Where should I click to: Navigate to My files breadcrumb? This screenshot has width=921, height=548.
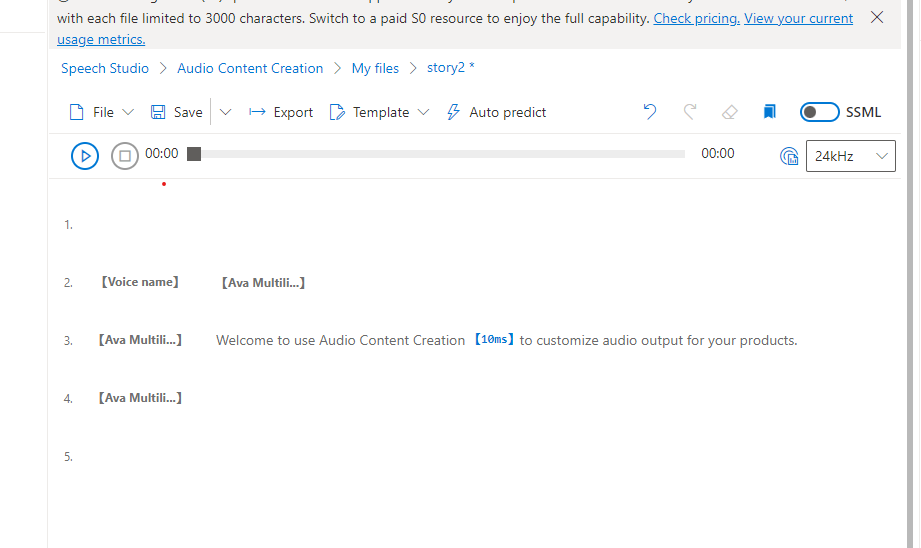coord(375,68)
